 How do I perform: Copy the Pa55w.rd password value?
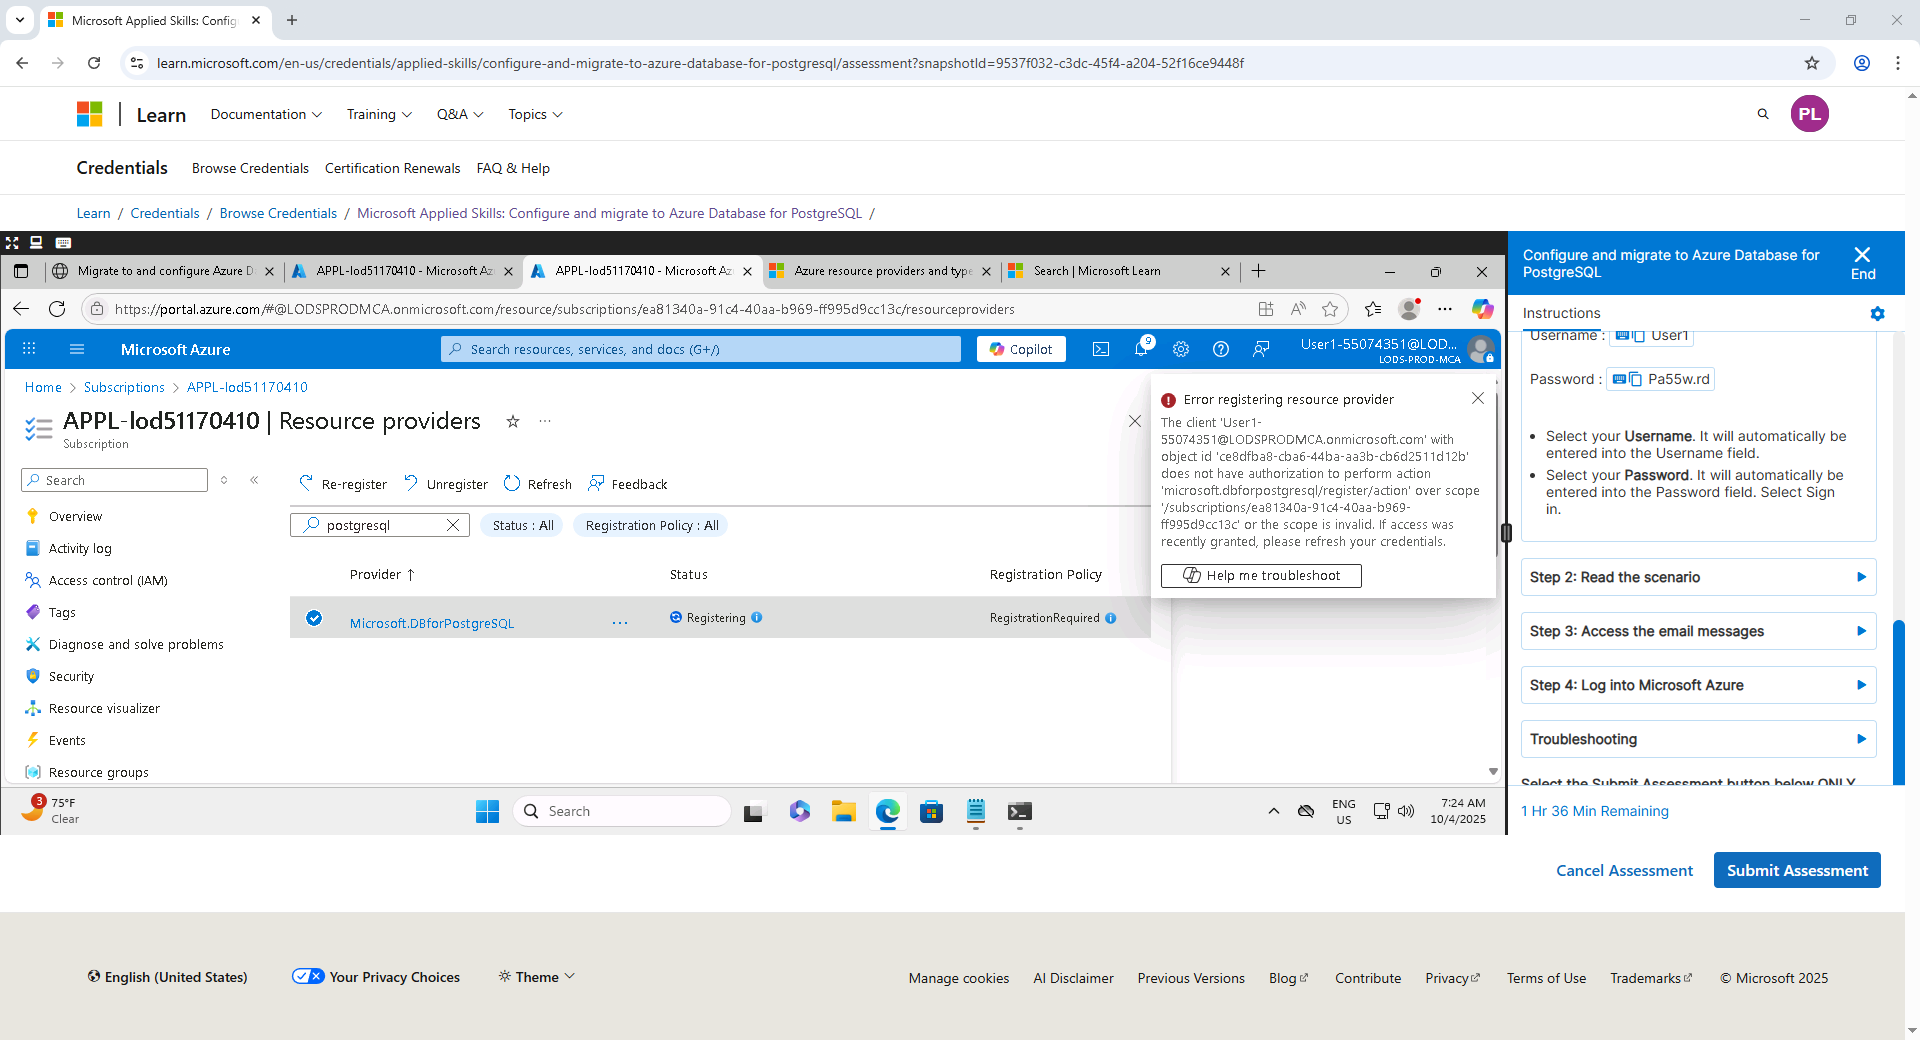(1635, 379)
